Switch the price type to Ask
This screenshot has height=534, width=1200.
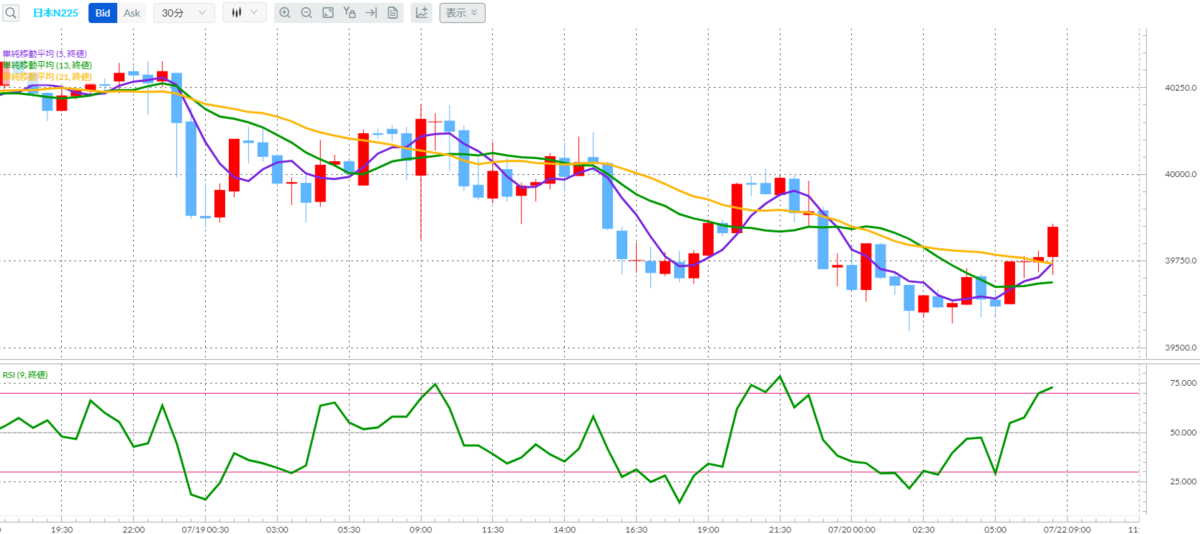coord(132,13)
